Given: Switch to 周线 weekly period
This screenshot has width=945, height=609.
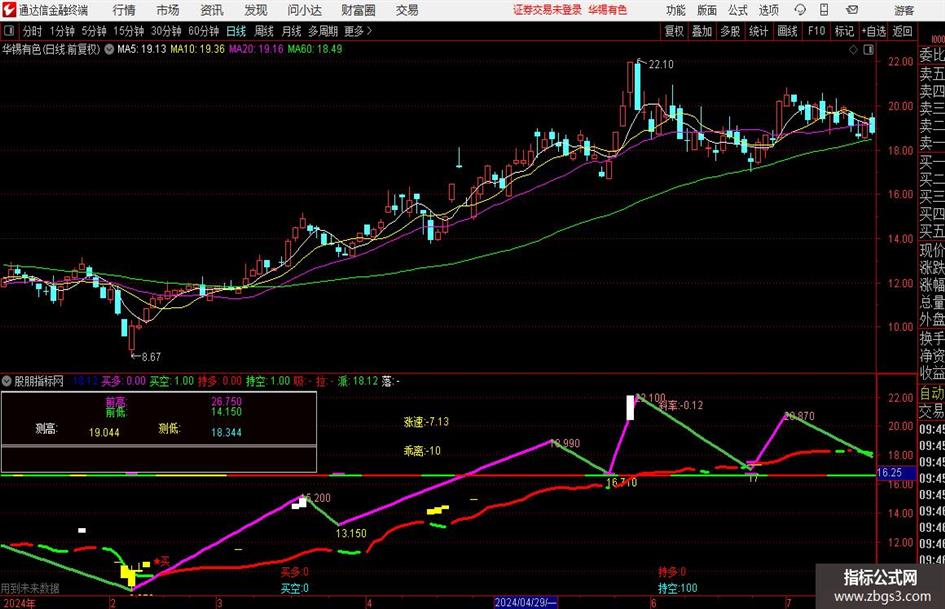Looking at the screenshot, I should click(x=264, y=31).
